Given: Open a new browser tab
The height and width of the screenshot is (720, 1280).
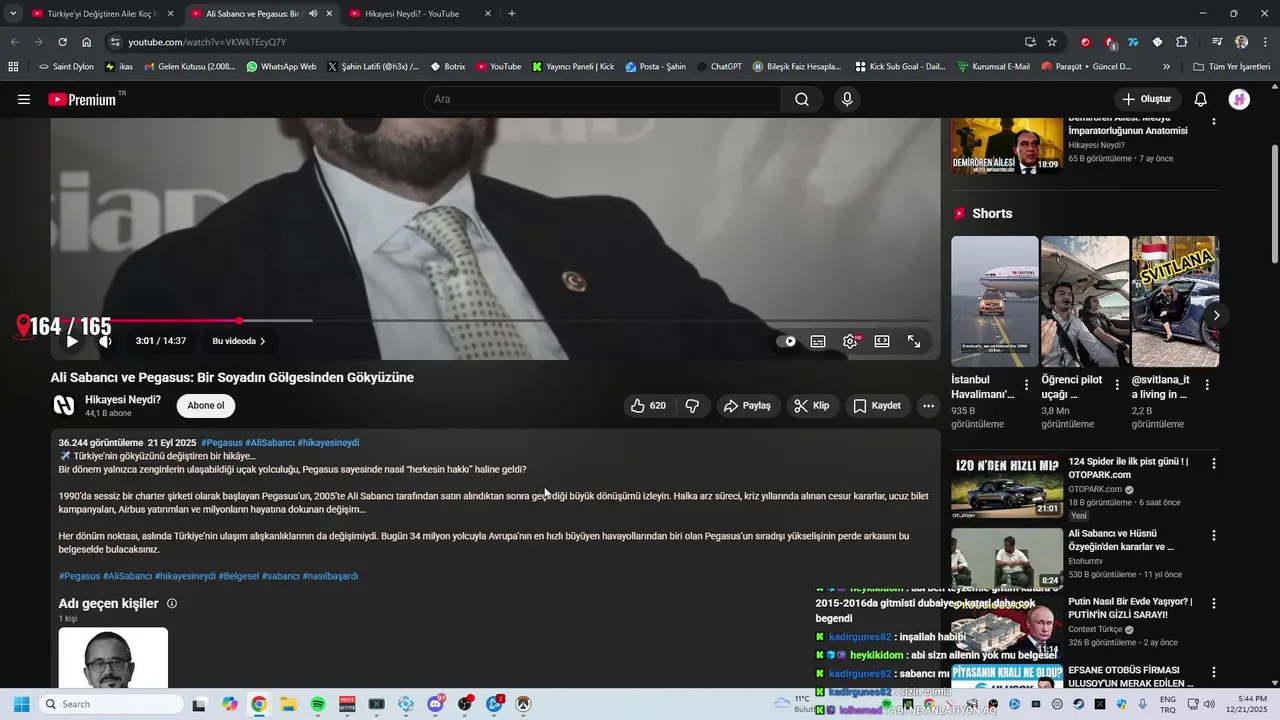Looking at the screenshot, I should pos(512,14).
